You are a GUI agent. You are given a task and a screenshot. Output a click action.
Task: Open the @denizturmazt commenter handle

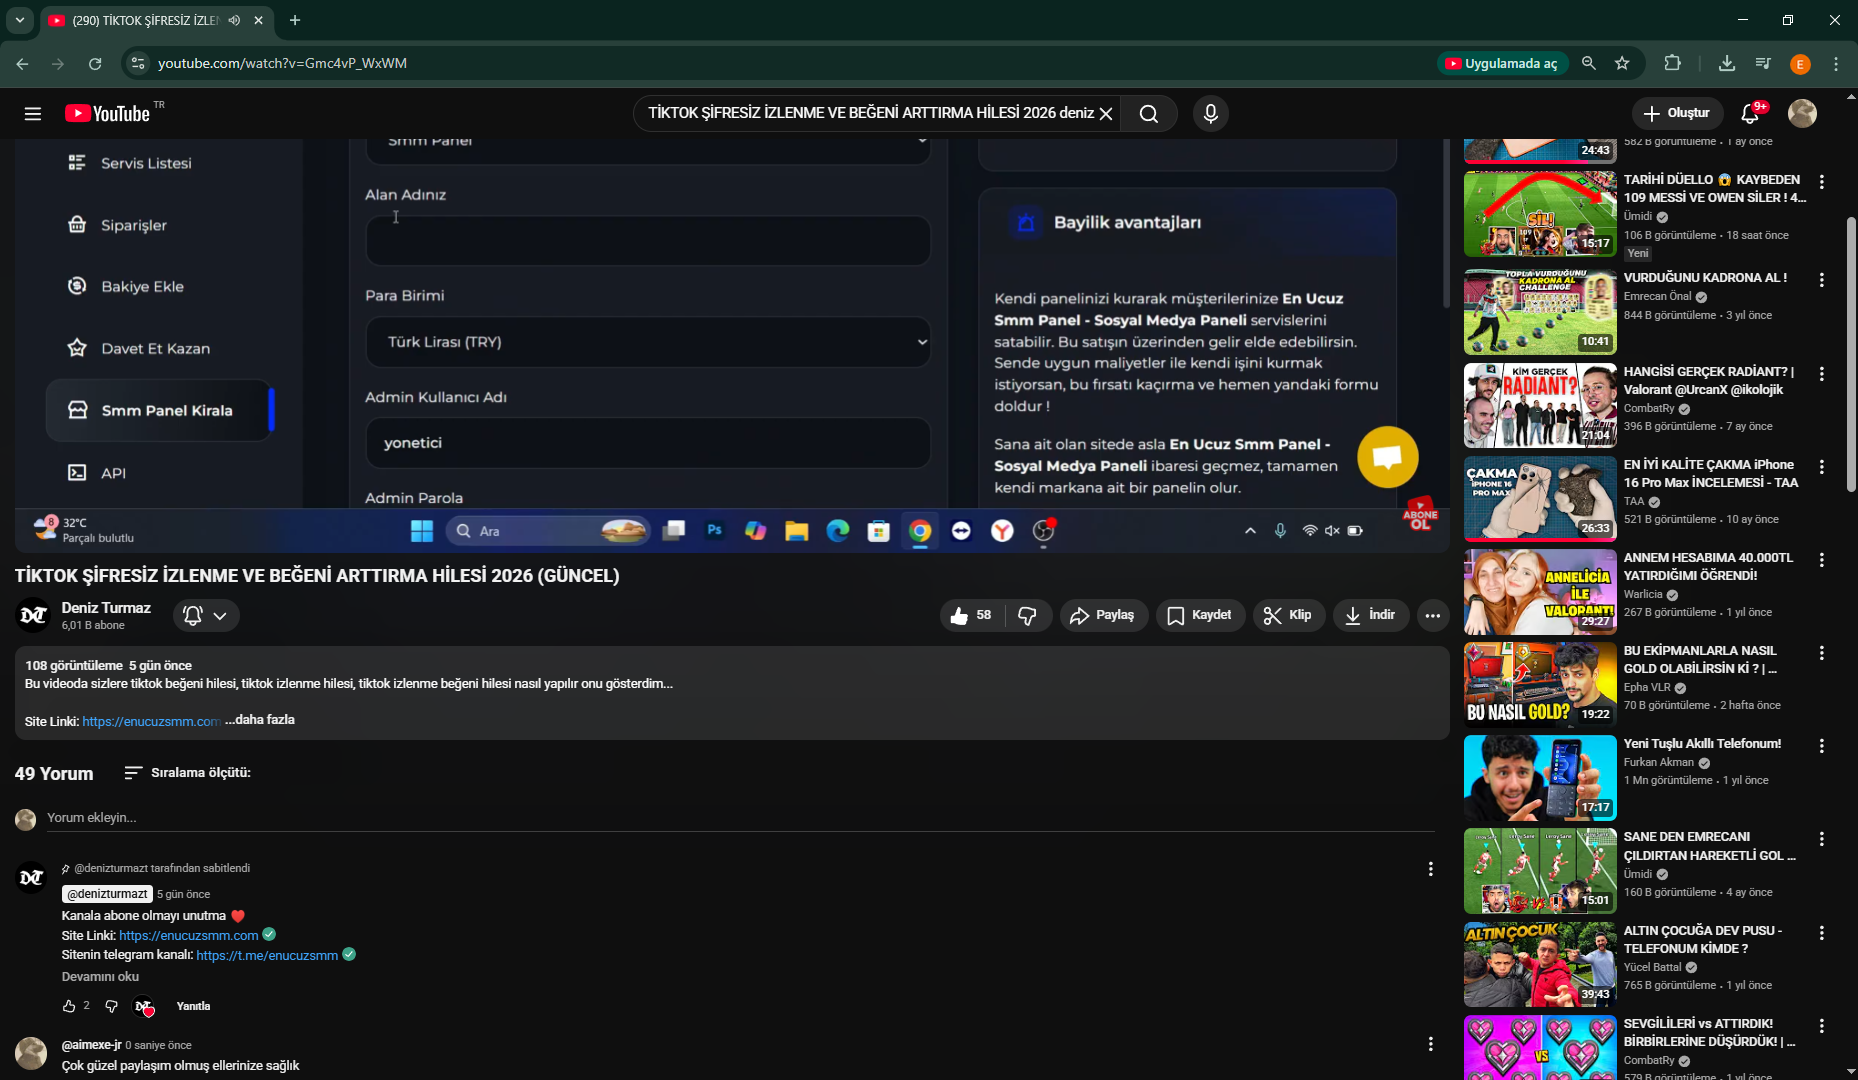pos(107,894)
